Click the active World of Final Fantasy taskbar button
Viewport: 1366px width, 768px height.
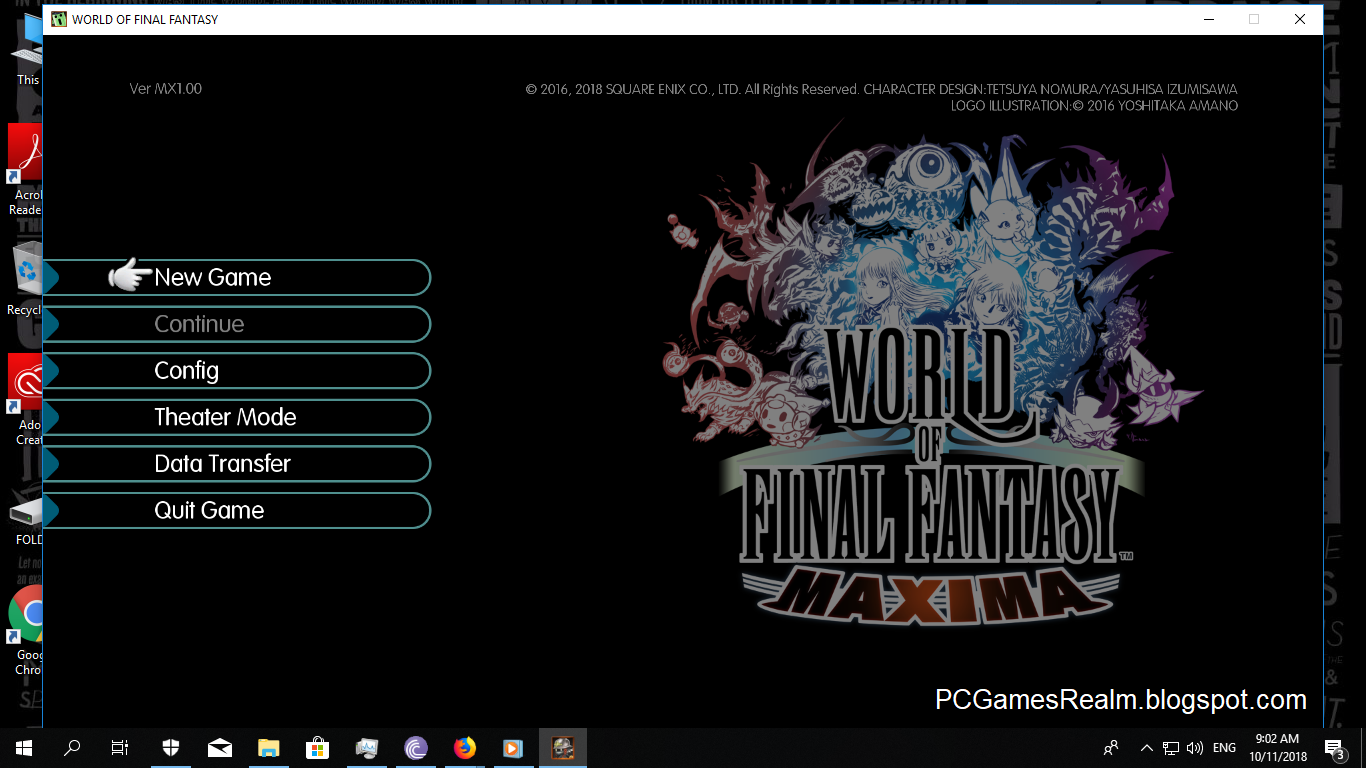pyautogui.click(x=563, y=747)
